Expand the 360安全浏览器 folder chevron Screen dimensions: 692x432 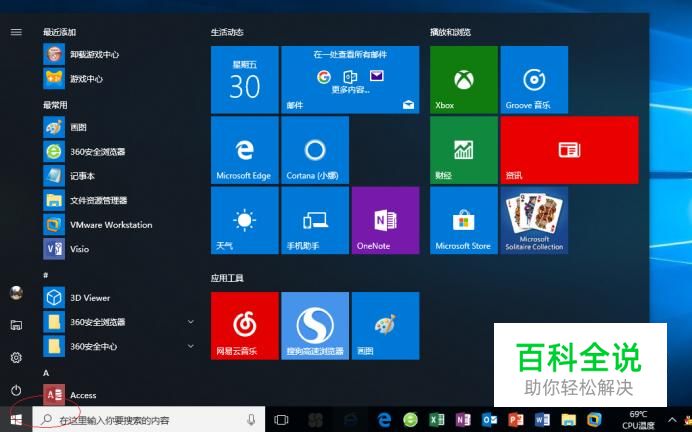[x=191, y=322]
